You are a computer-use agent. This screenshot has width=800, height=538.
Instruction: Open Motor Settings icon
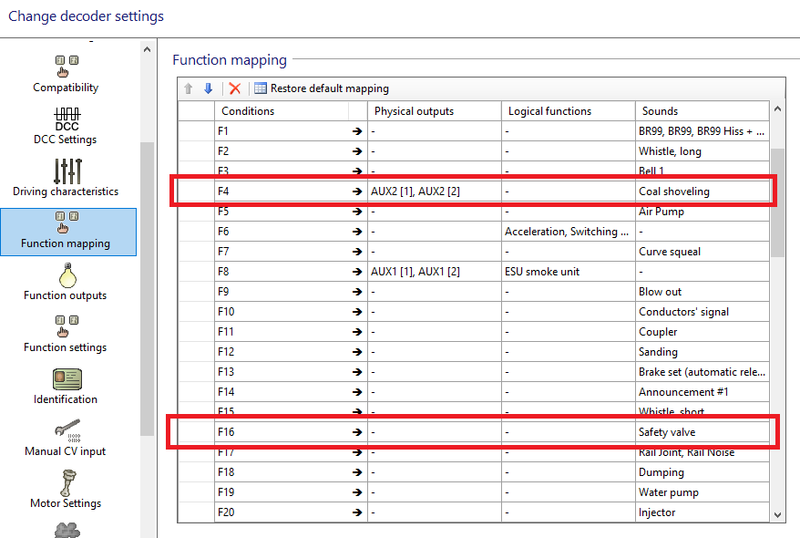tap(66, 482)
